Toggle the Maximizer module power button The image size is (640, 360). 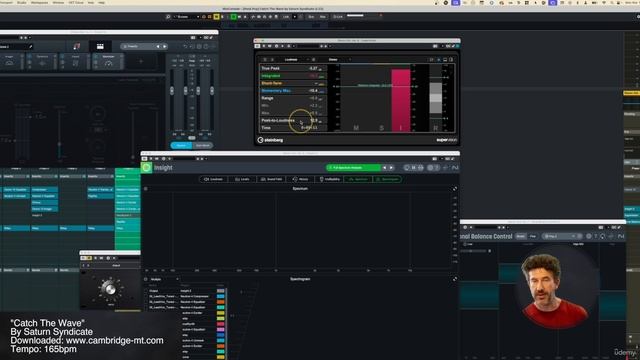coord(96,57)
